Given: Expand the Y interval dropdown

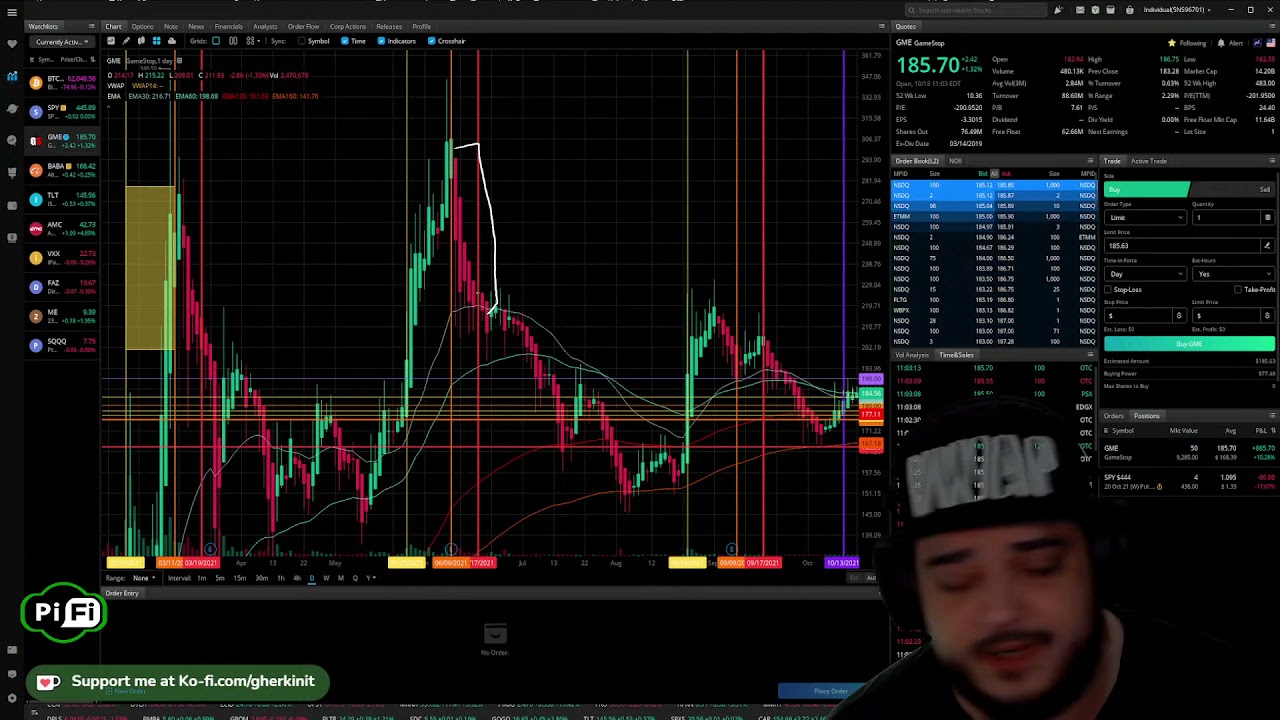Looking at the screenshot, I should click(370, 578).
